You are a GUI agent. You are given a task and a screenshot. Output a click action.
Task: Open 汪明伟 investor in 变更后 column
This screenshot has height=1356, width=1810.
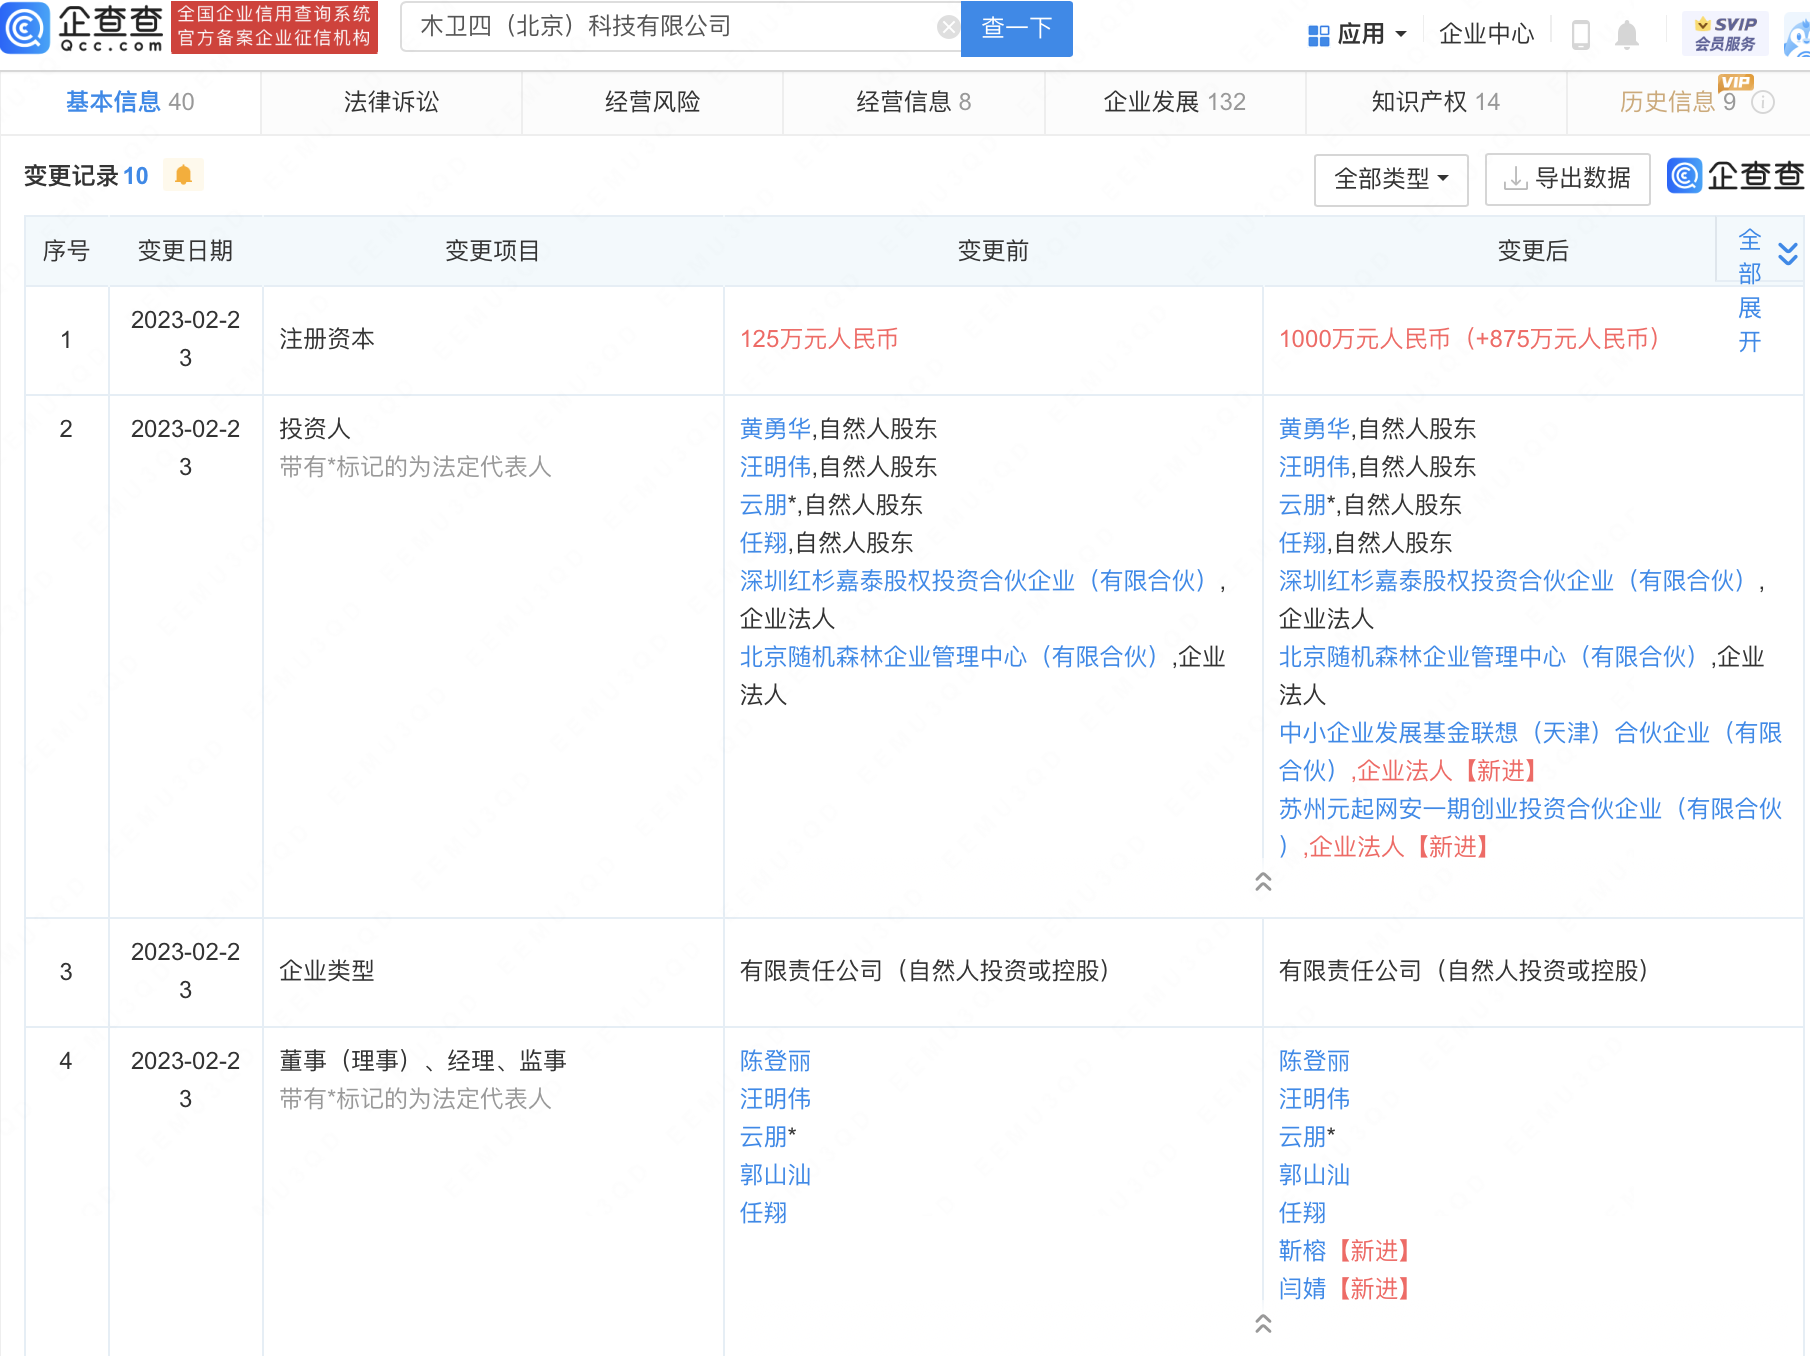[x=1314, y=467]
